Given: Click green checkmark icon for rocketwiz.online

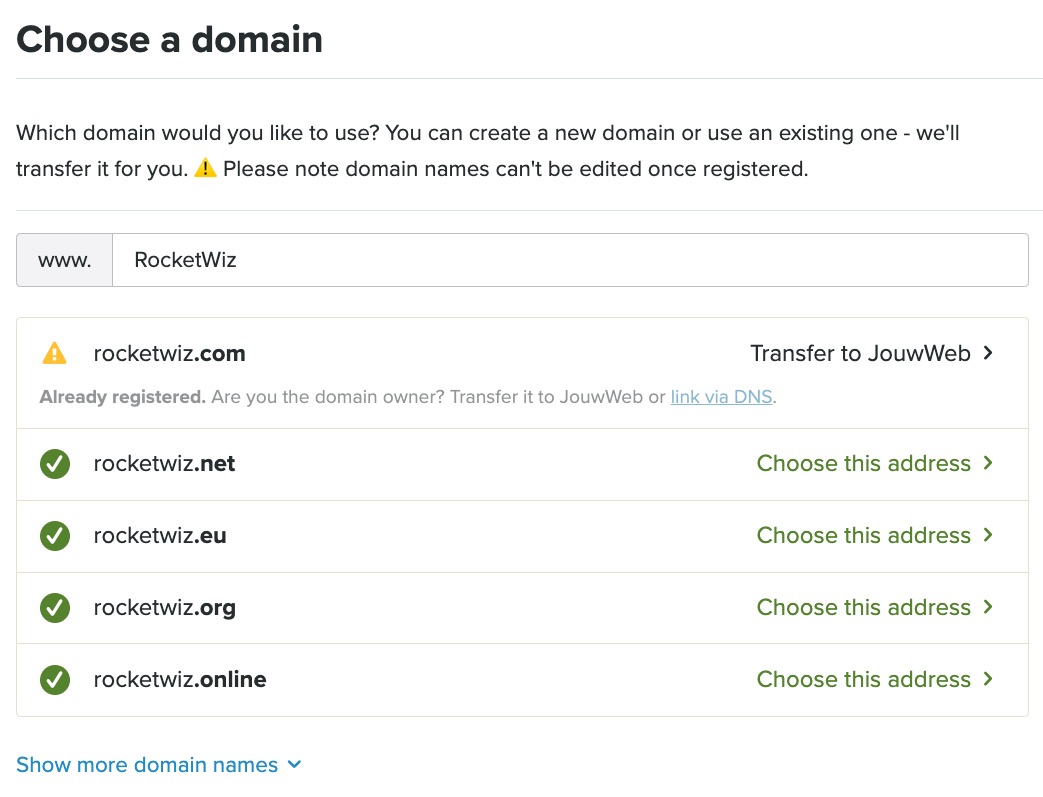Looking at the screenshot, I should coord(54,680).
